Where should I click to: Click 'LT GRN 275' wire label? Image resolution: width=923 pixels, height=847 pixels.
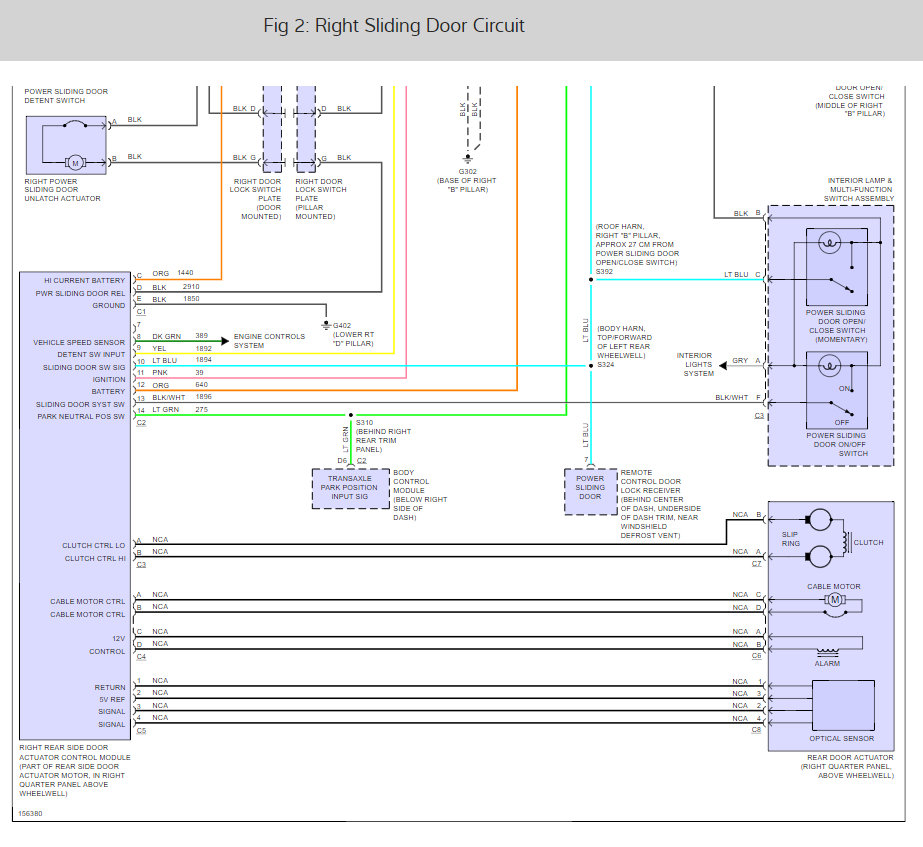coord(180,410)
